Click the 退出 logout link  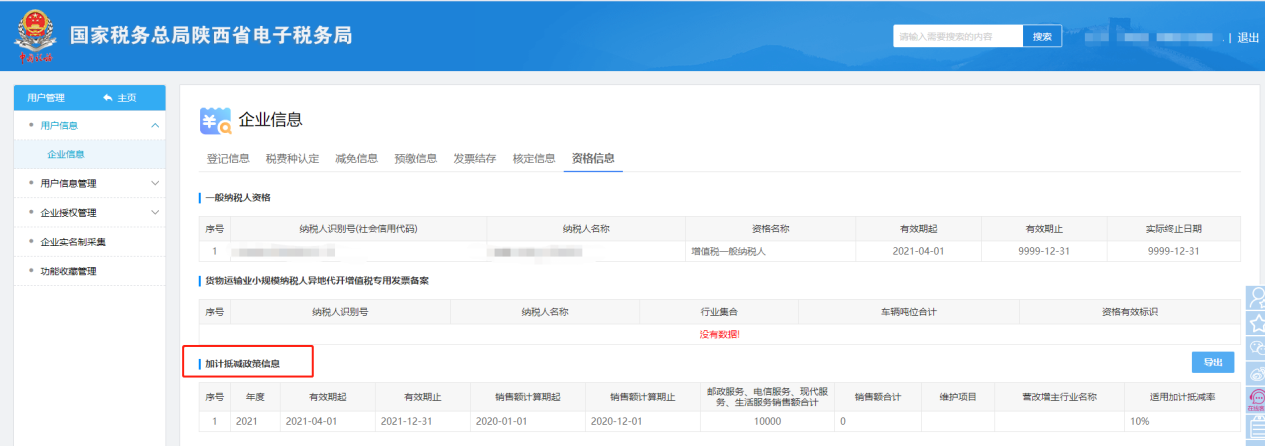pyautogui.click(x=1248, y=37)
